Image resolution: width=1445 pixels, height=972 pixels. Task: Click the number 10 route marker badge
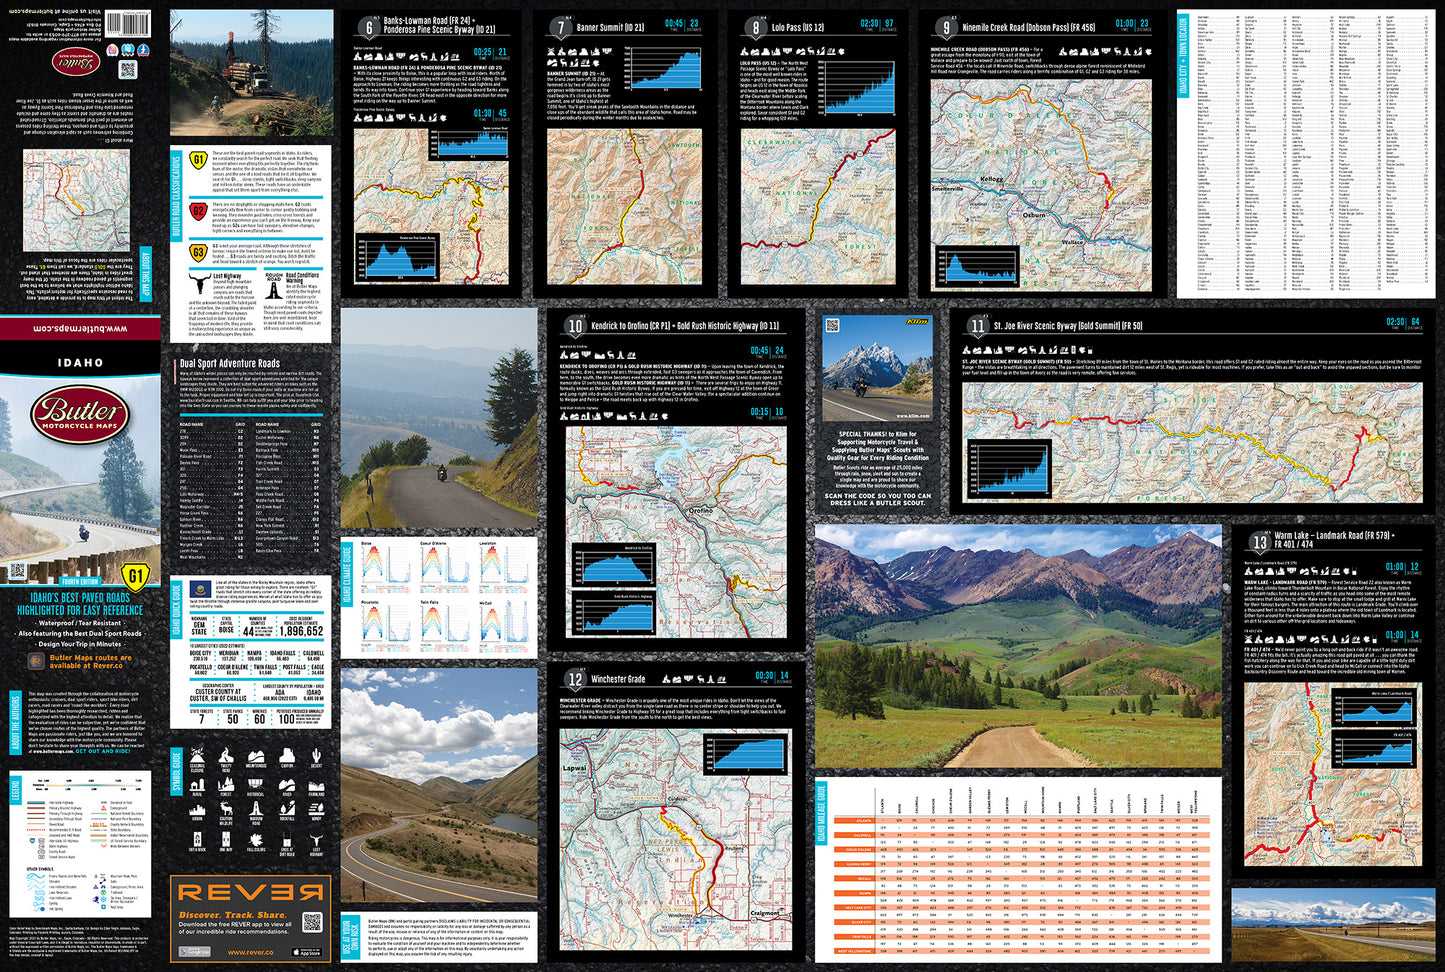574,326
